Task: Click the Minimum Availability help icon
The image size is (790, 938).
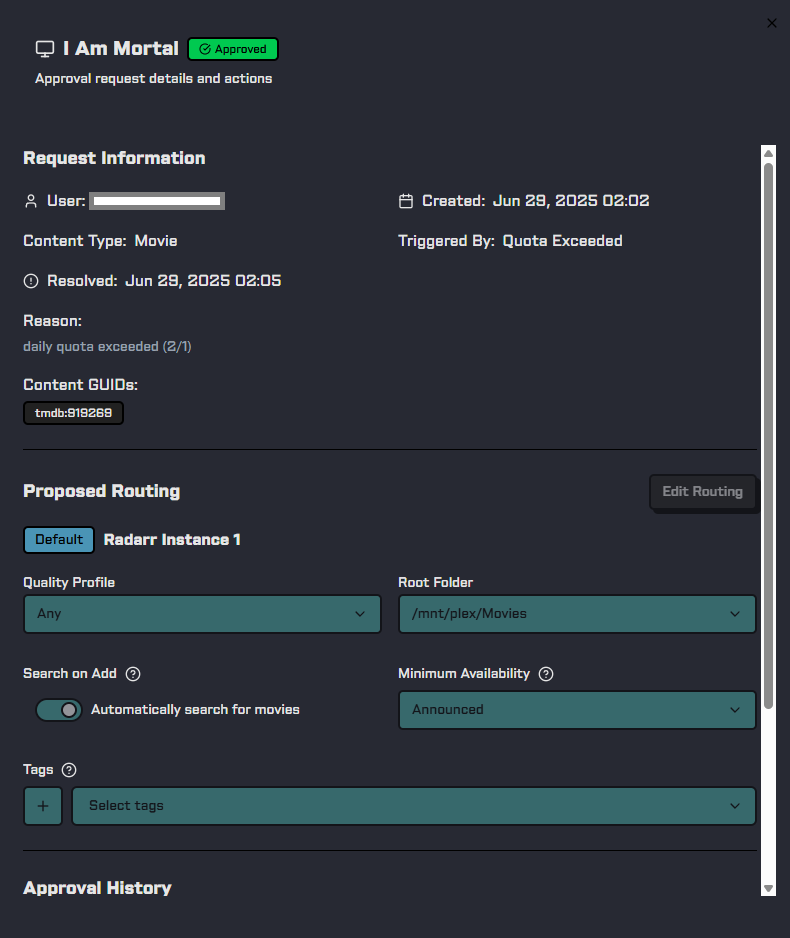Action: [546, 674]
